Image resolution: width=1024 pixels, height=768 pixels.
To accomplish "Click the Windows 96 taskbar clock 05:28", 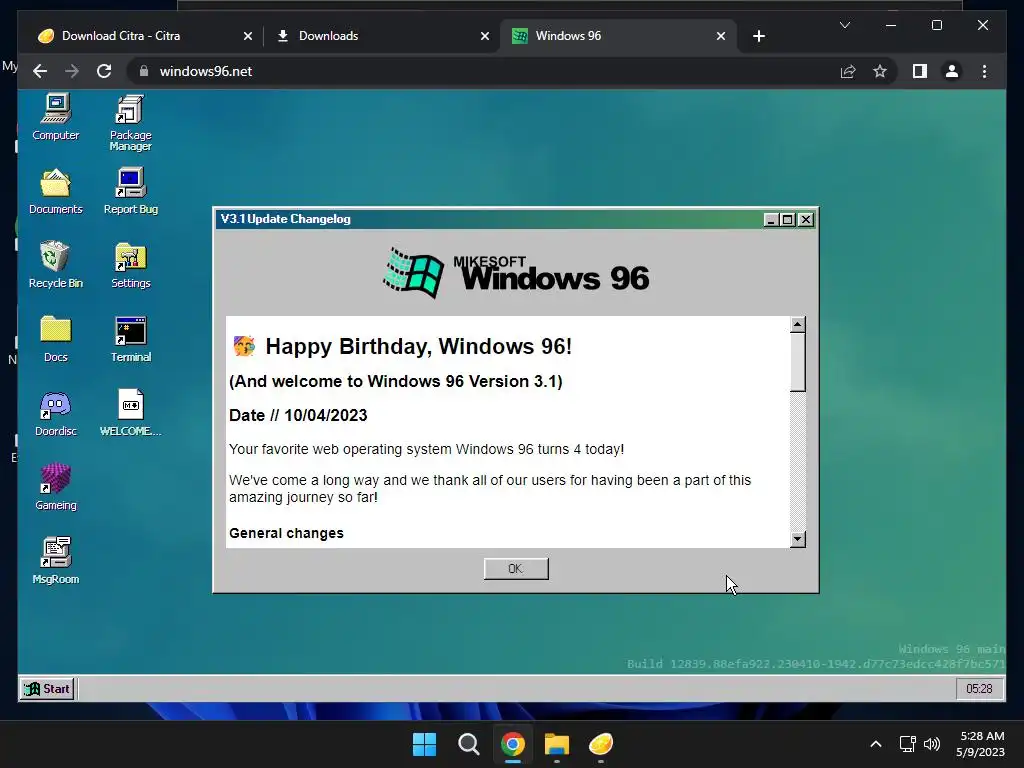I will (x=979, y=688).
